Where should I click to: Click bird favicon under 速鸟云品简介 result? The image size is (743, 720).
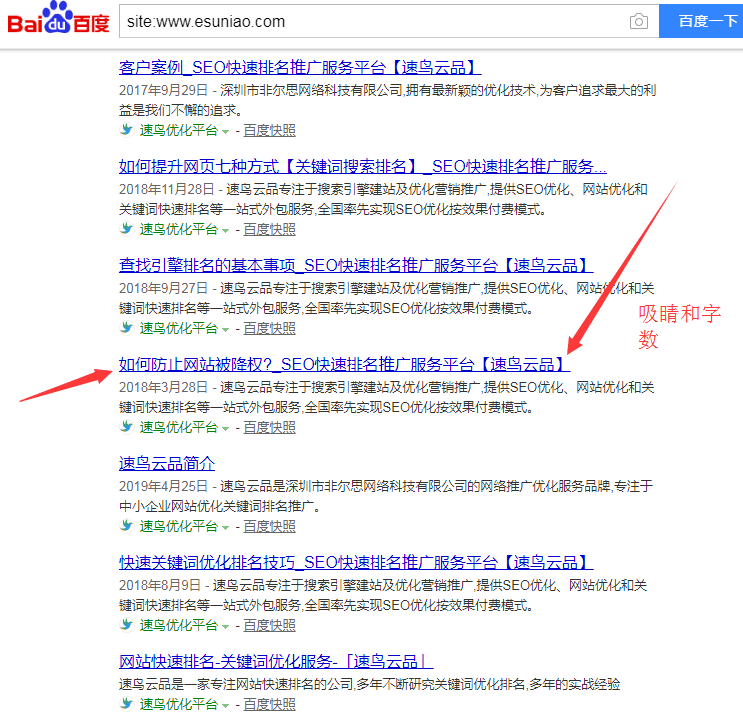coord(127,526)
